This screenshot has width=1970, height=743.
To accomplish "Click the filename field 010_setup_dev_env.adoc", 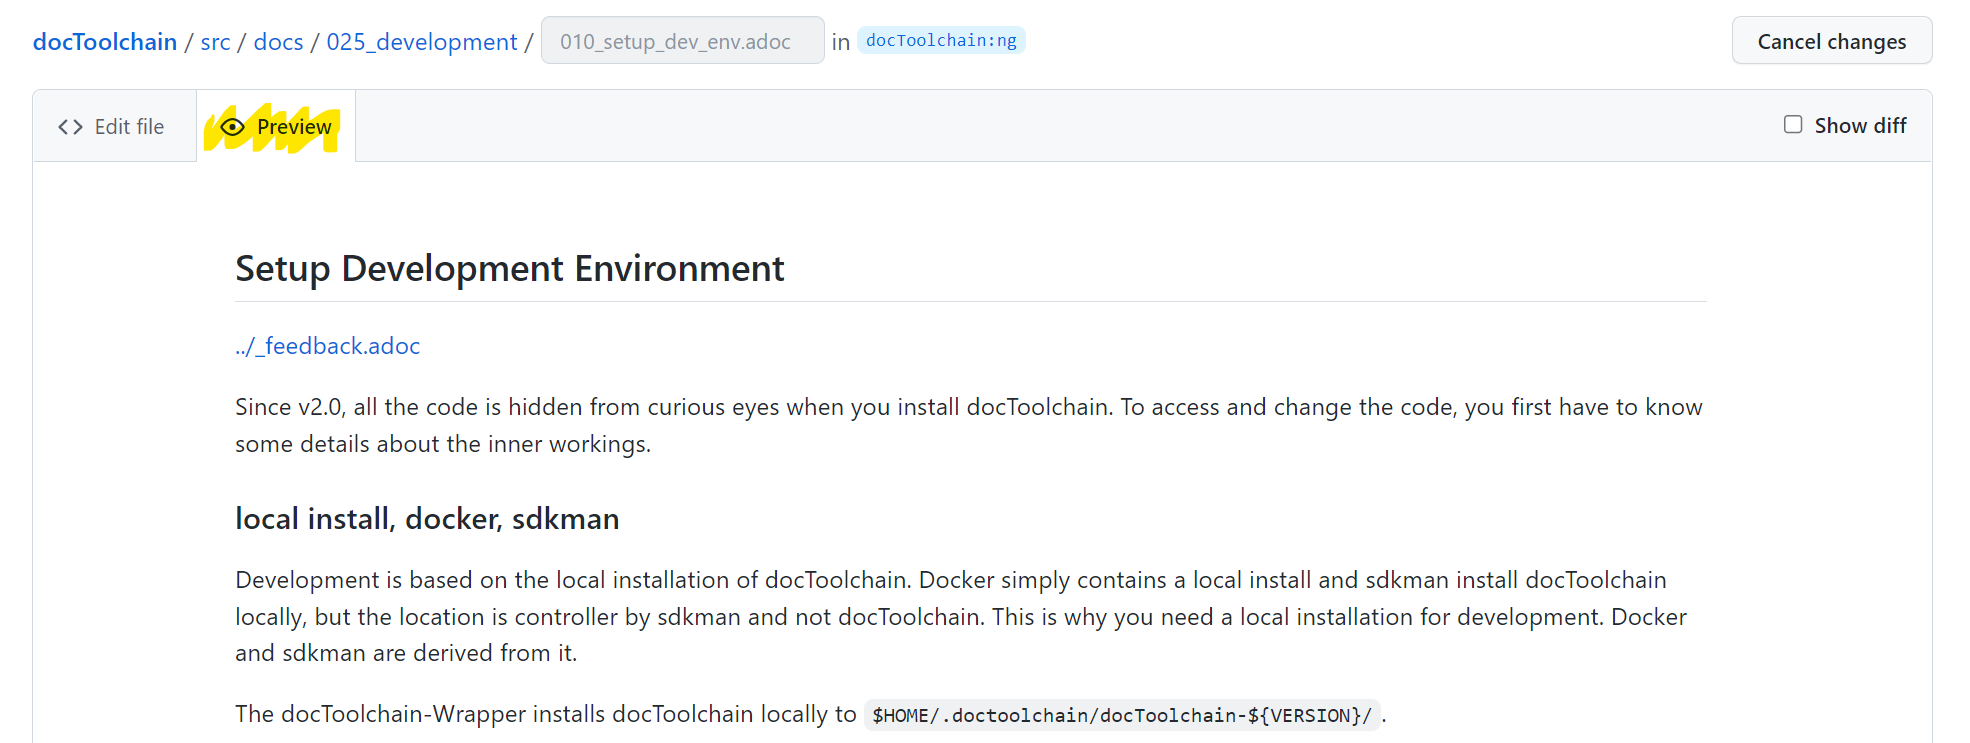I will [683, 41].
